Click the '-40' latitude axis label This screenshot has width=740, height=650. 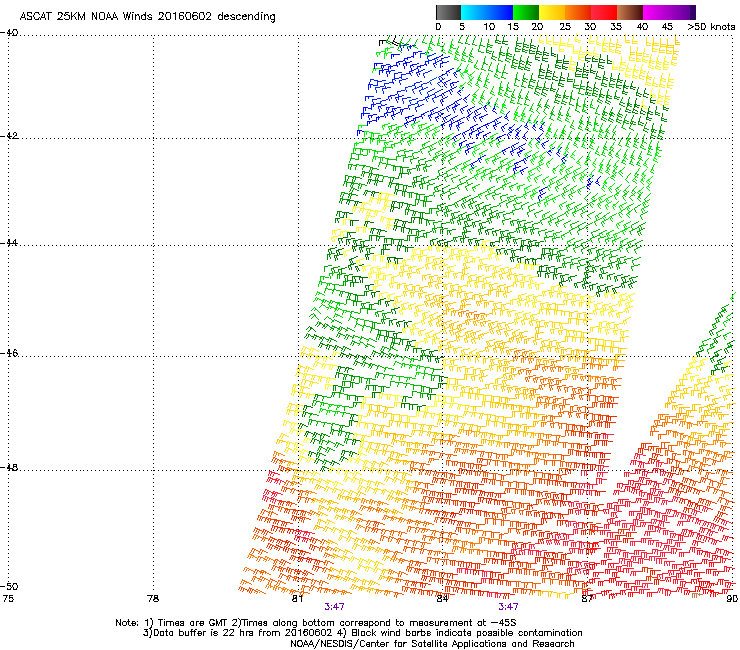[x=9, y=33]
